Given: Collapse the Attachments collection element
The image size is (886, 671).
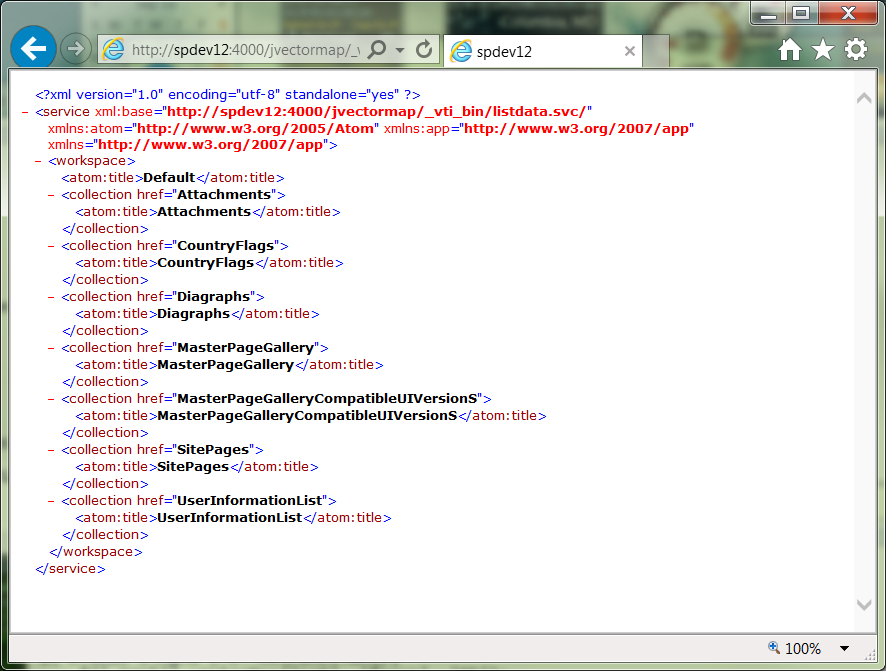Looking at the screenshot, I should [48, 194].
